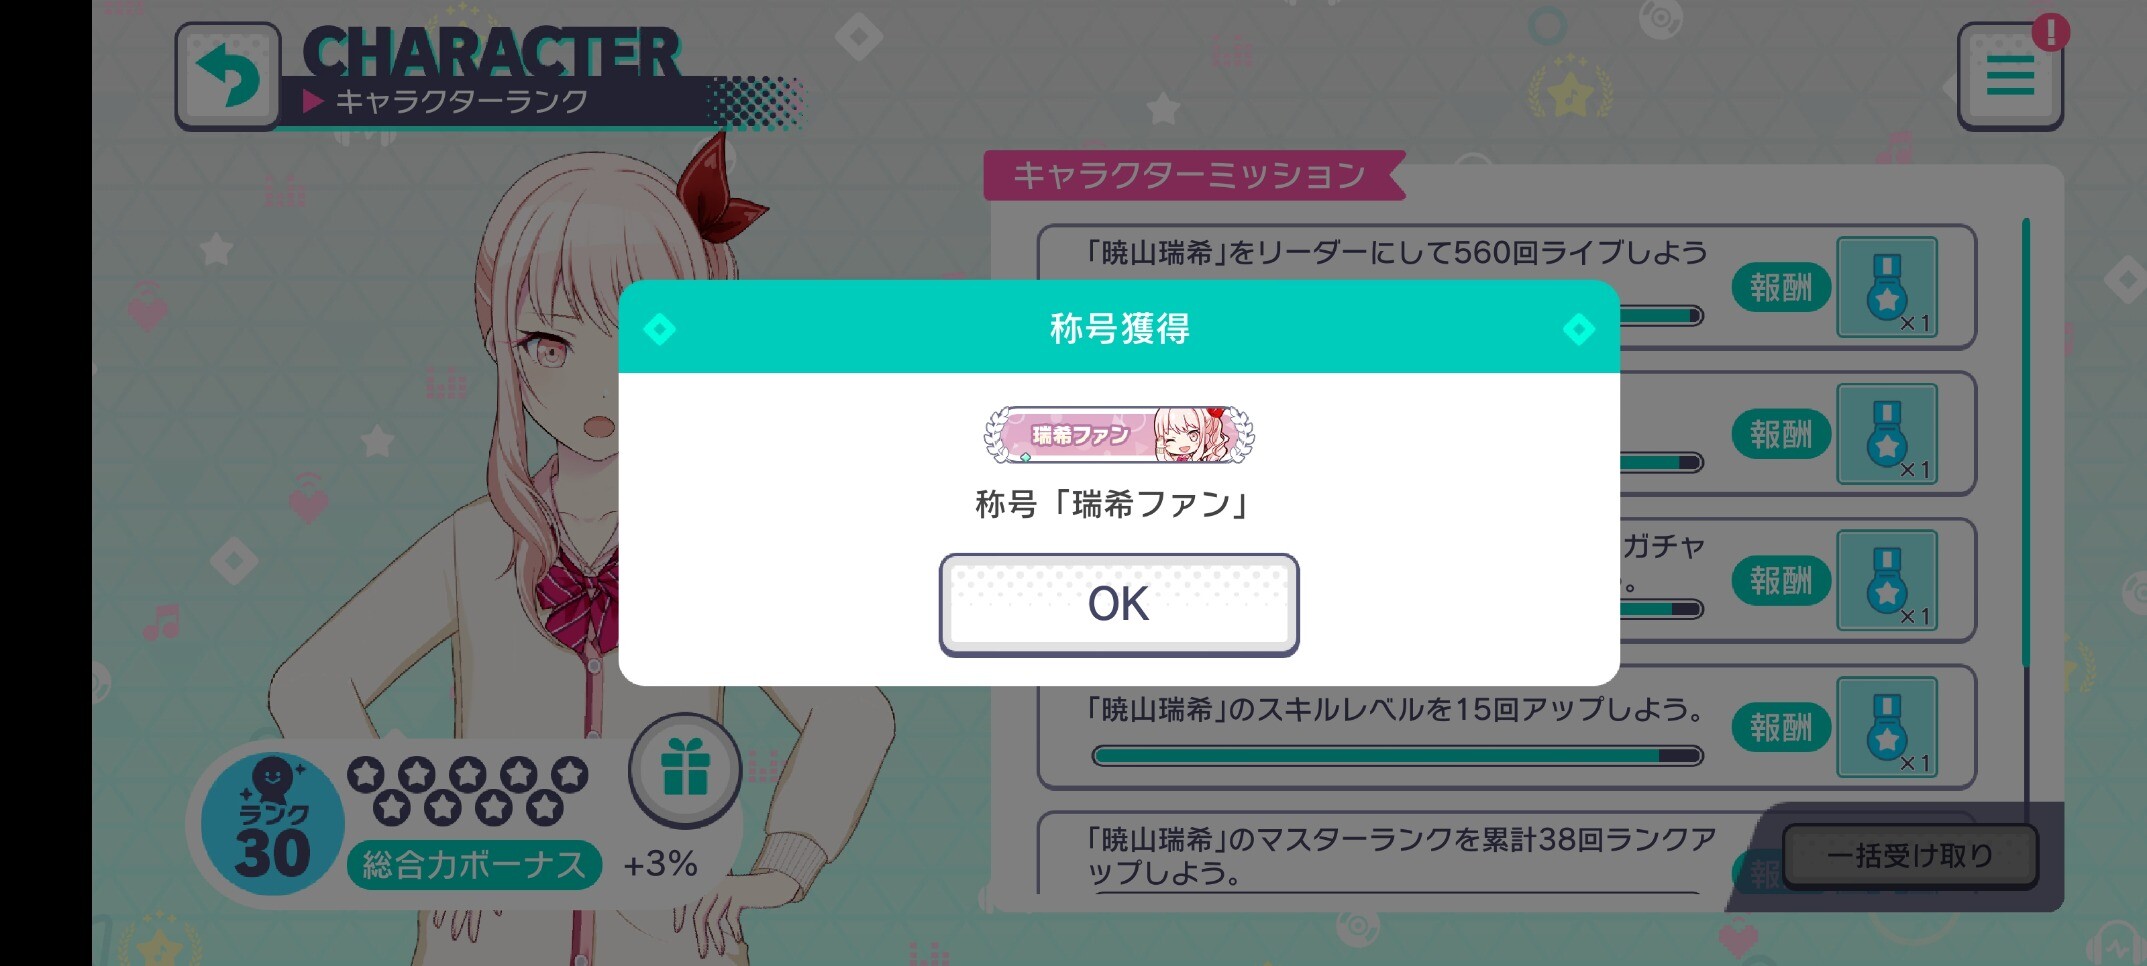Tap the medal icon in ガチャ mission row
This screenshot has height=966, width=2147.
[x=1887, y=580]
